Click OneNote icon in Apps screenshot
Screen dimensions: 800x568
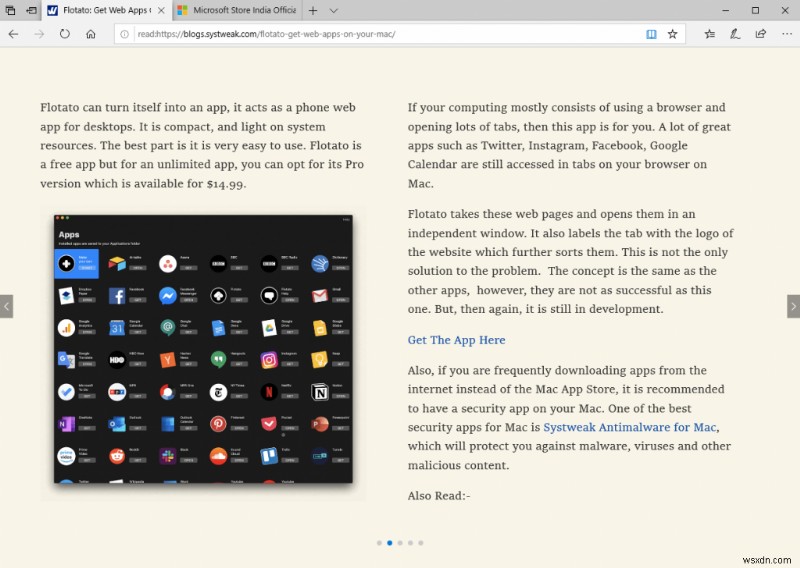tap(66, 424)
